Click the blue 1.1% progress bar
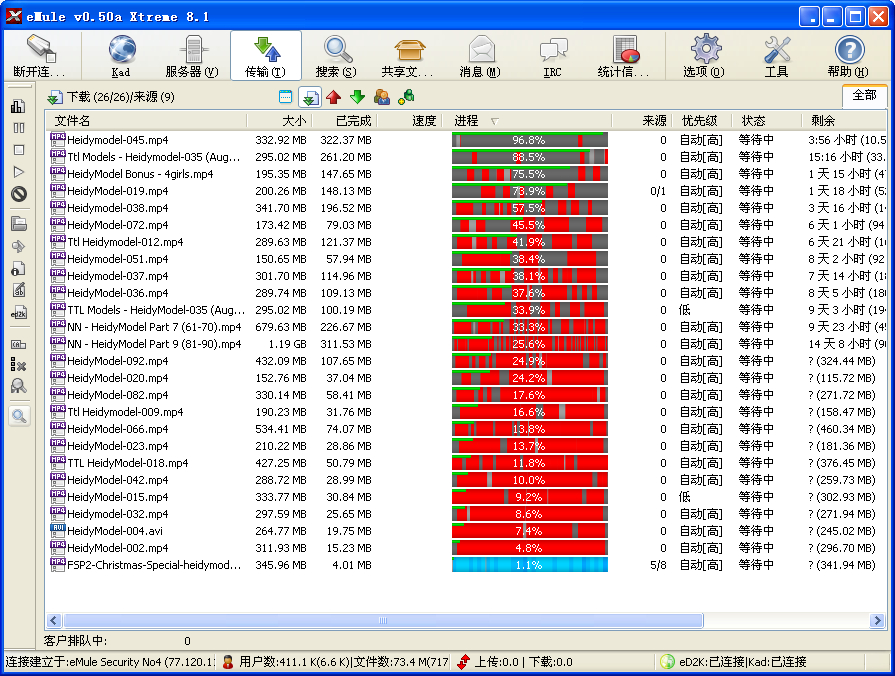This screenshot has height=676, width=895. (530, 565)
